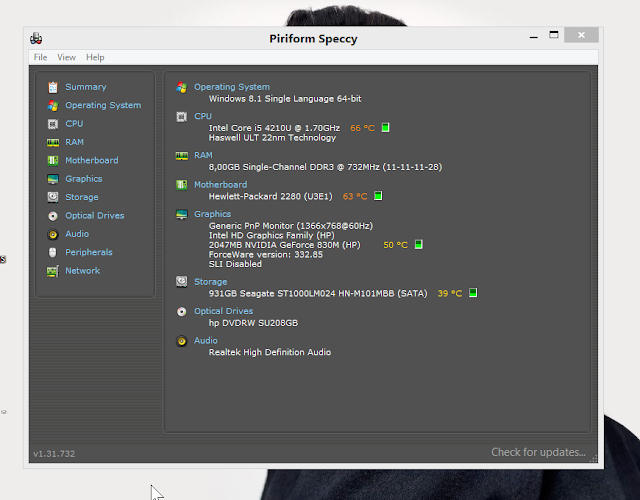Select CPU label in the sidebar
This screenshot has width=640, height=500.
click(74, 124)
